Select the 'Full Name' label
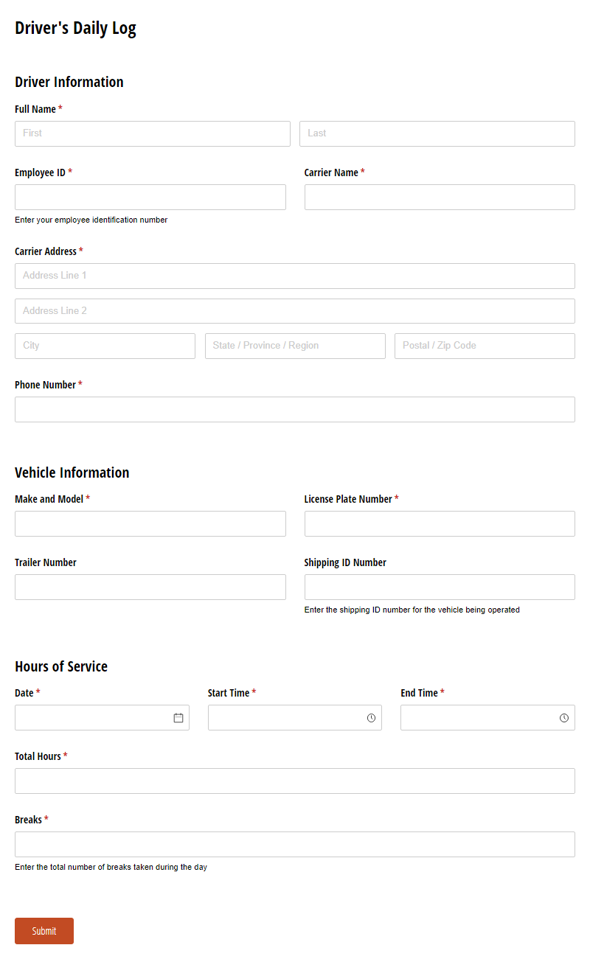This screenshot has height=959, width=590. 35,109
